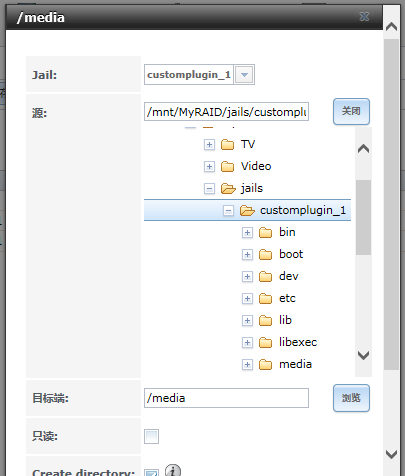Select the customplugin_1 tree row
The width and height of the screenshot is (405, 476).
point(247,210)
